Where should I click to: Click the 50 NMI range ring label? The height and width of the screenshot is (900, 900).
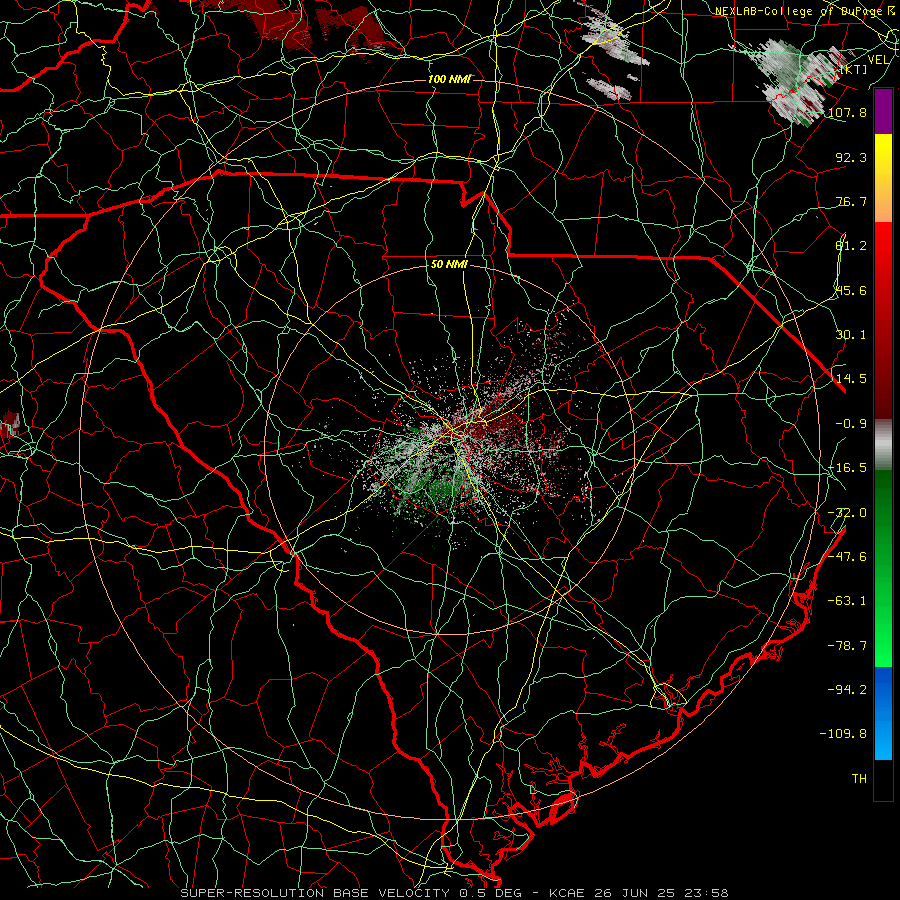449,265
